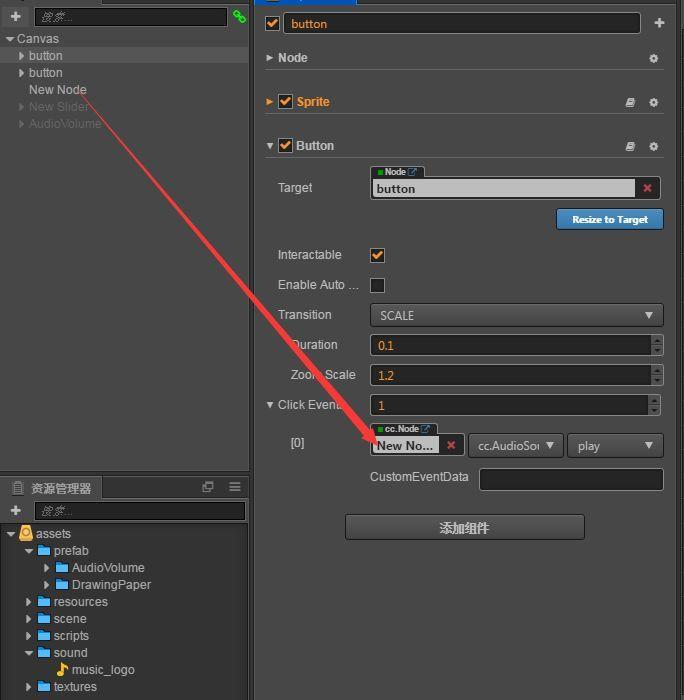Collapse the prefab folder
Viewport: 684px width, 700px height.
(x=29, y=551)
